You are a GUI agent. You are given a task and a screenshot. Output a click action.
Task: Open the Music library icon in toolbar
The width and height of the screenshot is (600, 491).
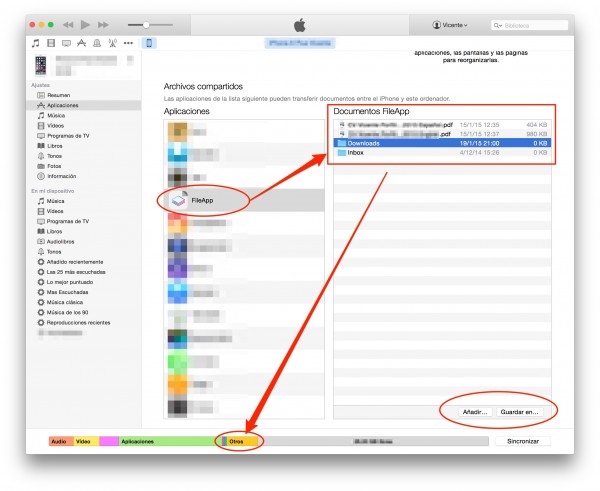36,43
